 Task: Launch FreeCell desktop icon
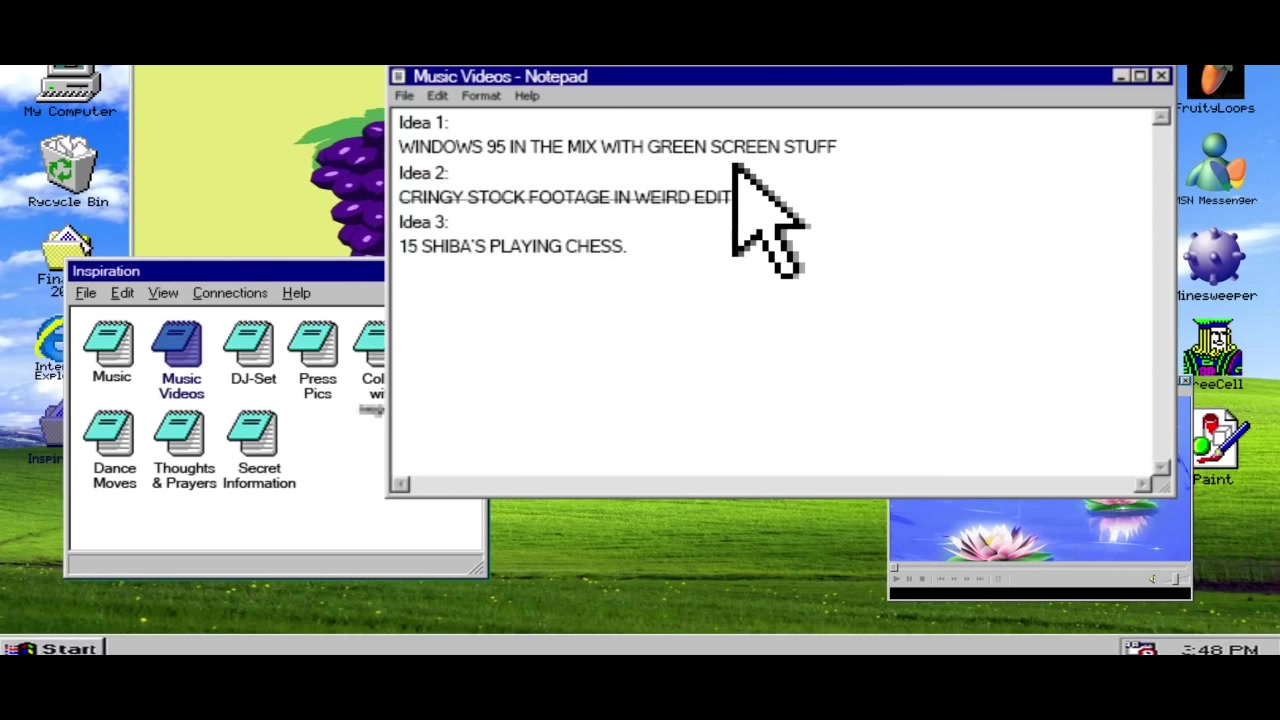click(x=1214, y=355)
